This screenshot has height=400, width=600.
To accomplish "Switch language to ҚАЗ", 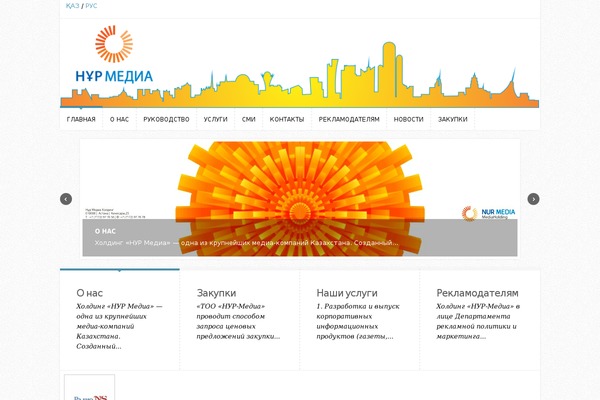I will point(72,6).
